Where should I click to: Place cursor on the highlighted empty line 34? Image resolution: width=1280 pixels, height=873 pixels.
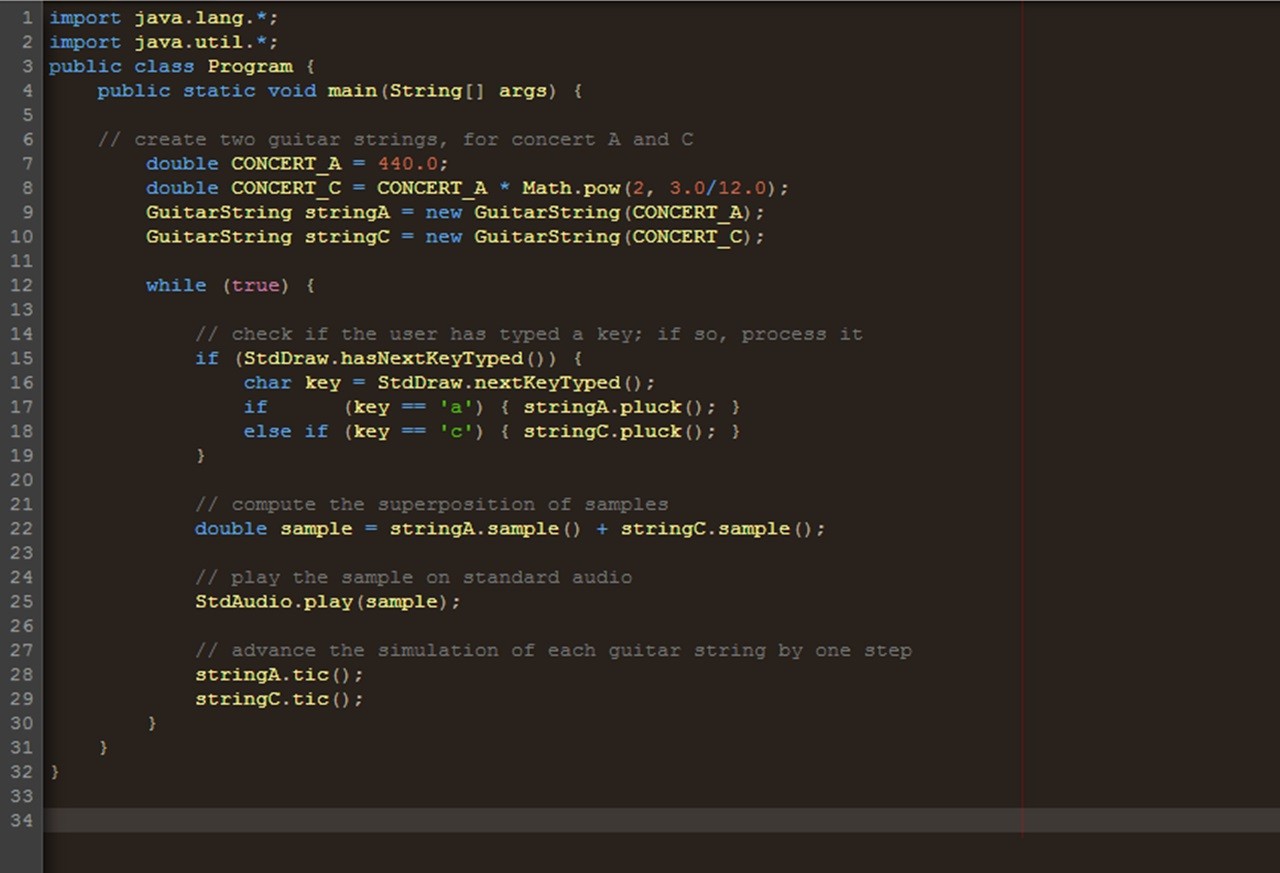(500, 820)
